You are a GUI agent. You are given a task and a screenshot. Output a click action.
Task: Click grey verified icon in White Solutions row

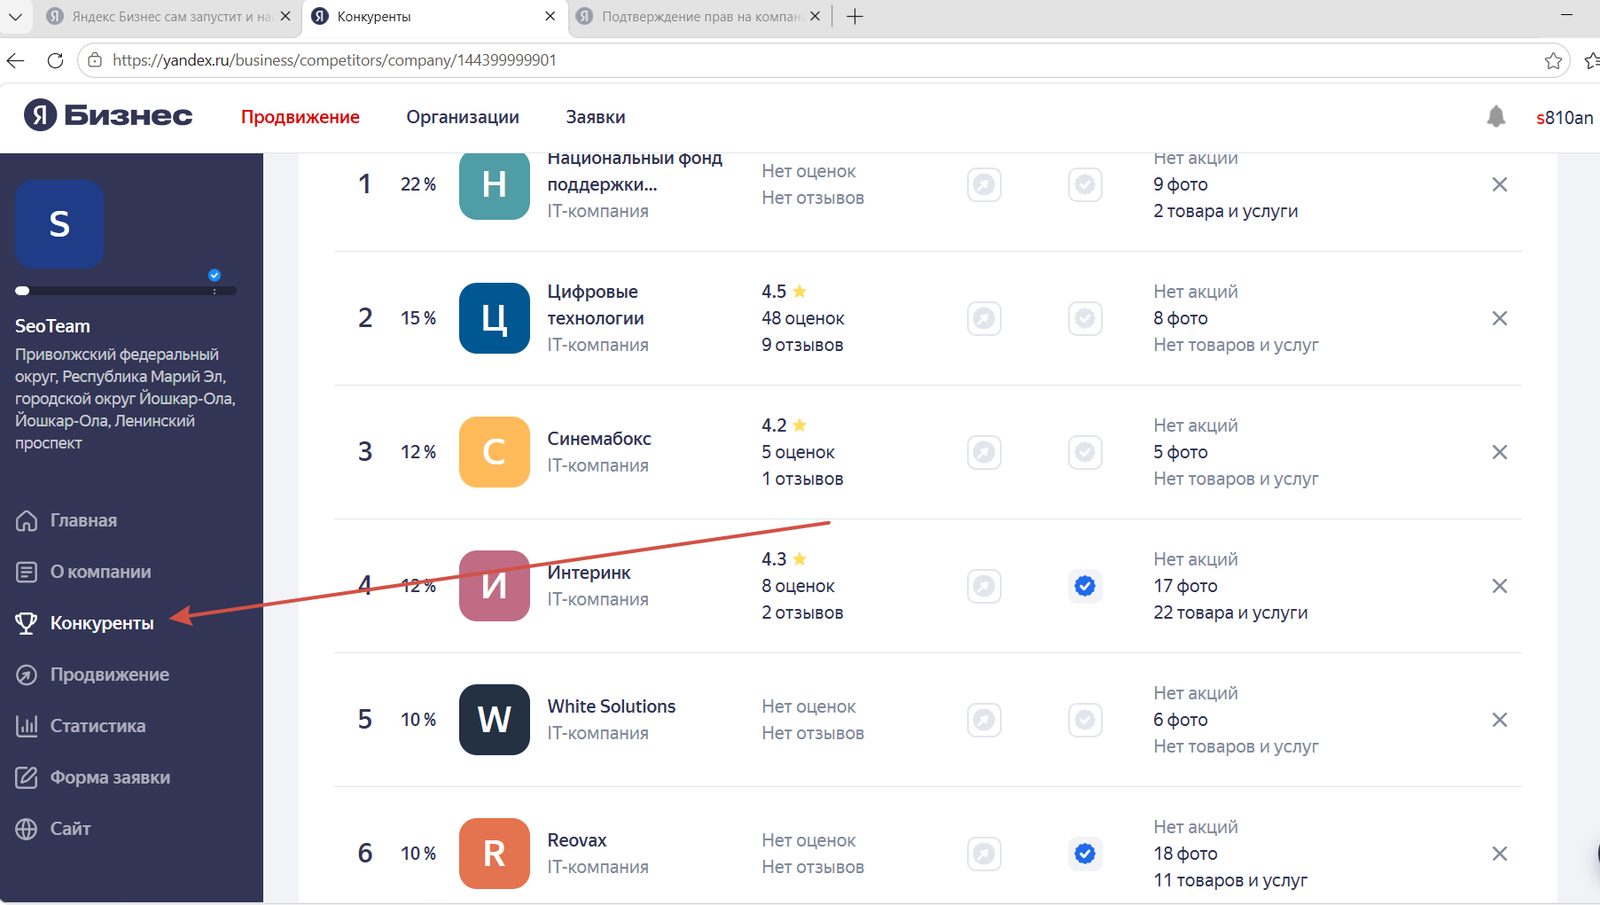1085,720
